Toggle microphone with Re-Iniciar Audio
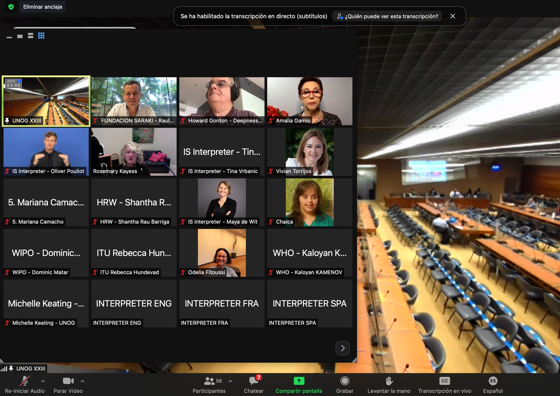 (x=25, y=385)
